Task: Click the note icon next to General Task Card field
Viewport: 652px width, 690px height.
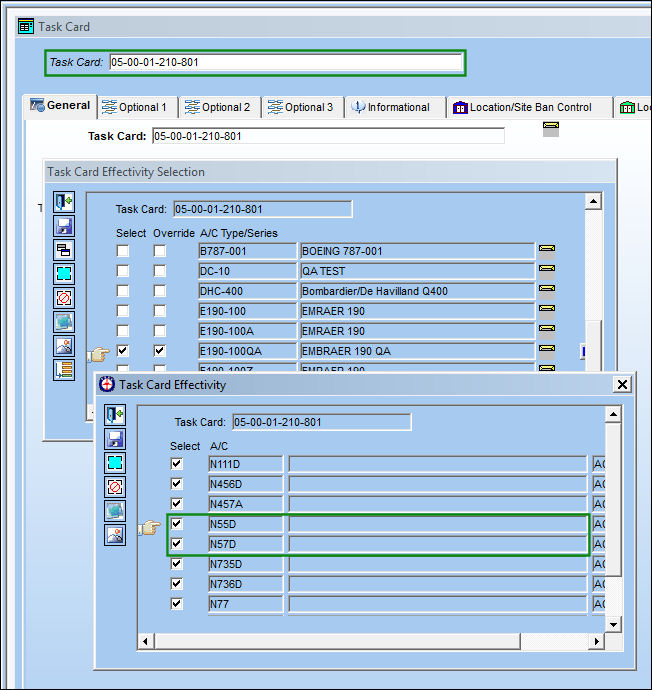Action: click(551, 129)
